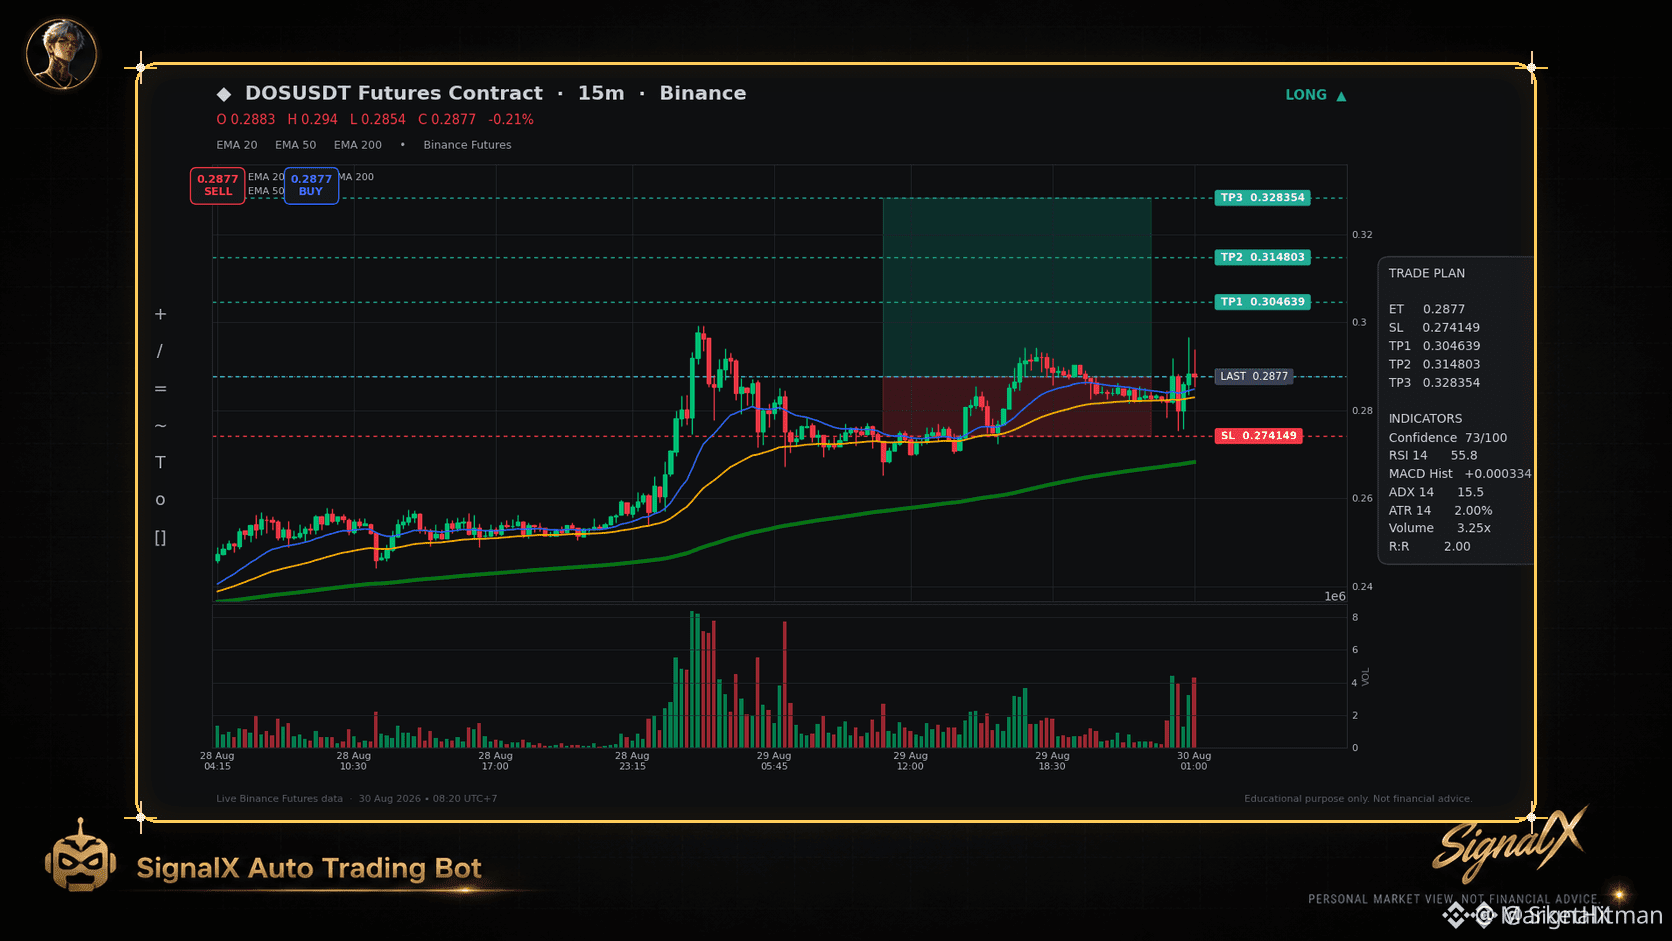
Task: Select the T text tool
Action: point(160,462)
